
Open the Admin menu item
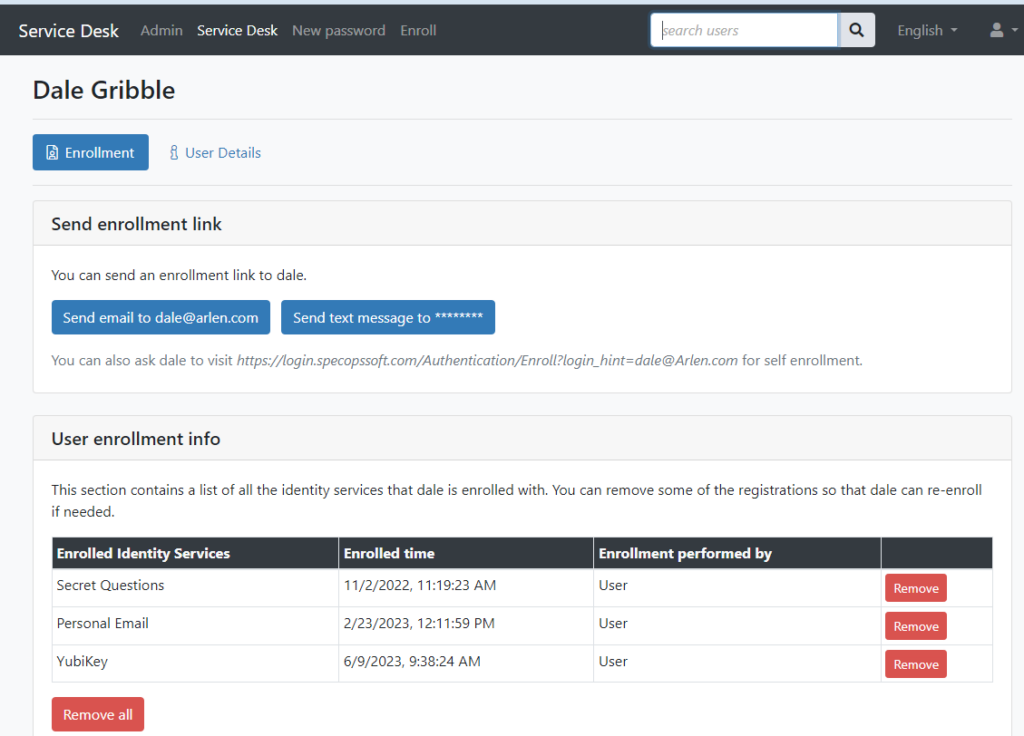[161, 31]
